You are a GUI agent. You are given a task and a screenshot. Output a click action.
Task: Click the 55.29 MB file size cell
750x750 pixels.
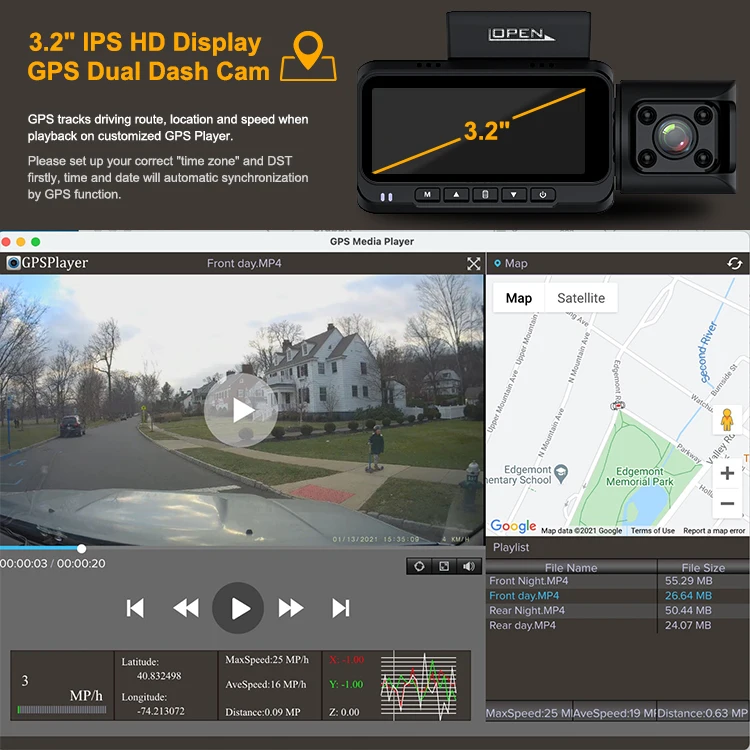(688, 581)
